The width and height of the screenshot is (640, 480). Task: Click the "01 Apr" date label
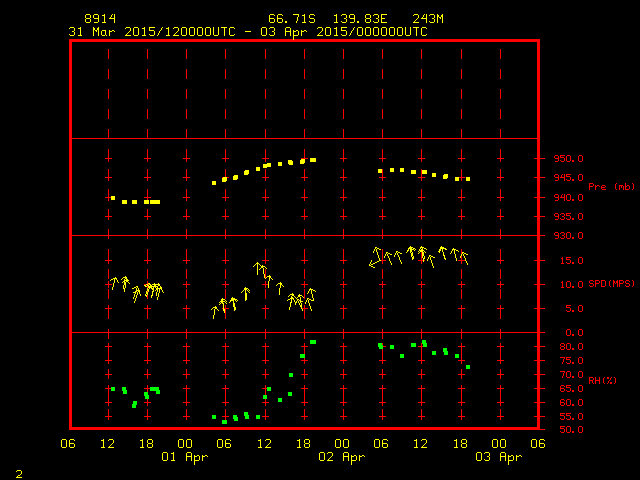184,457
